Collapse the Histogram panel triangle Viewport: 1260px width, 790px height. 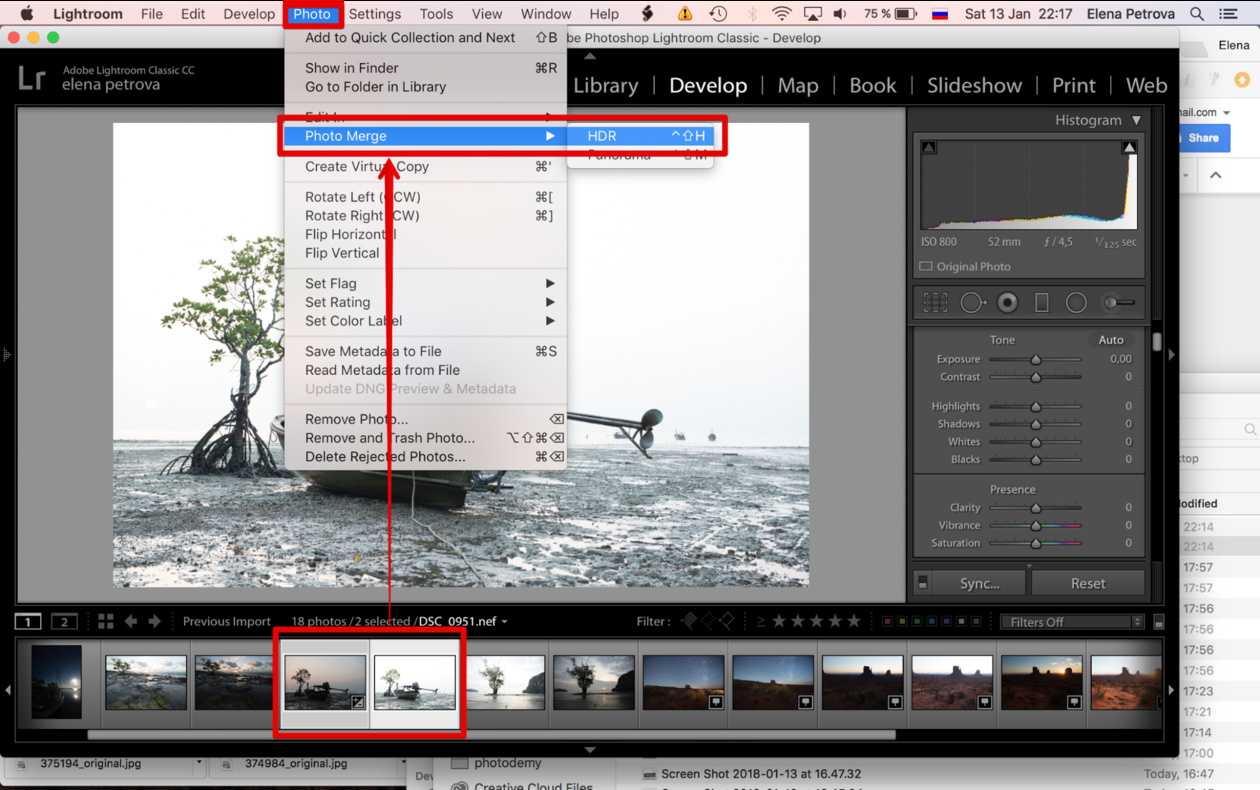[x=1136, y=120]
